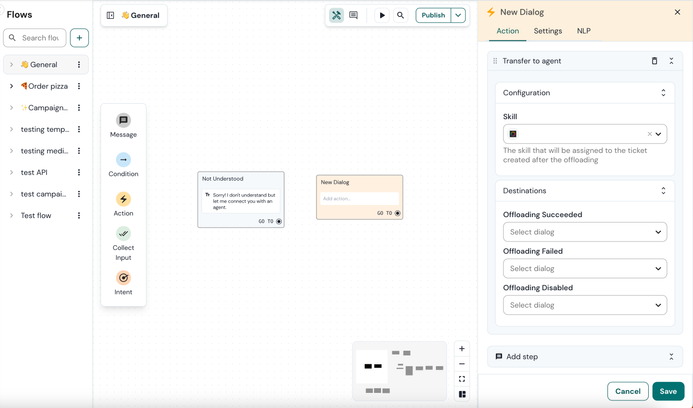Switch to the Settings tab

[547, 31]
